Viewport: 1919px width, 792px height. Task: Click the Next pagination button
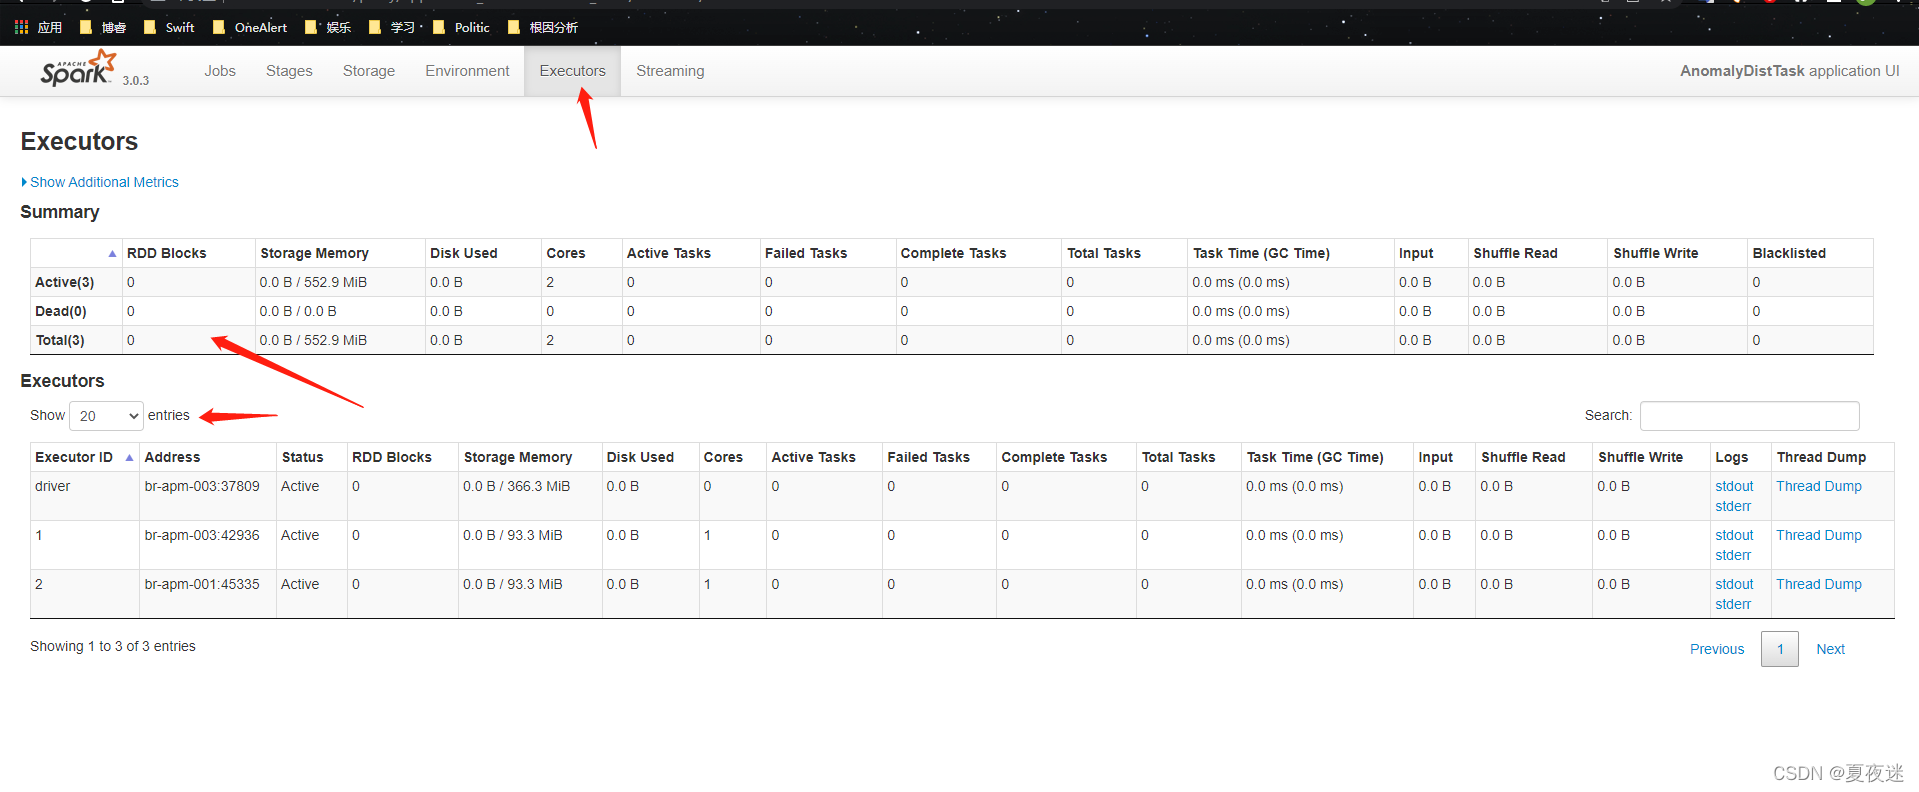(x=1830, y=649)
